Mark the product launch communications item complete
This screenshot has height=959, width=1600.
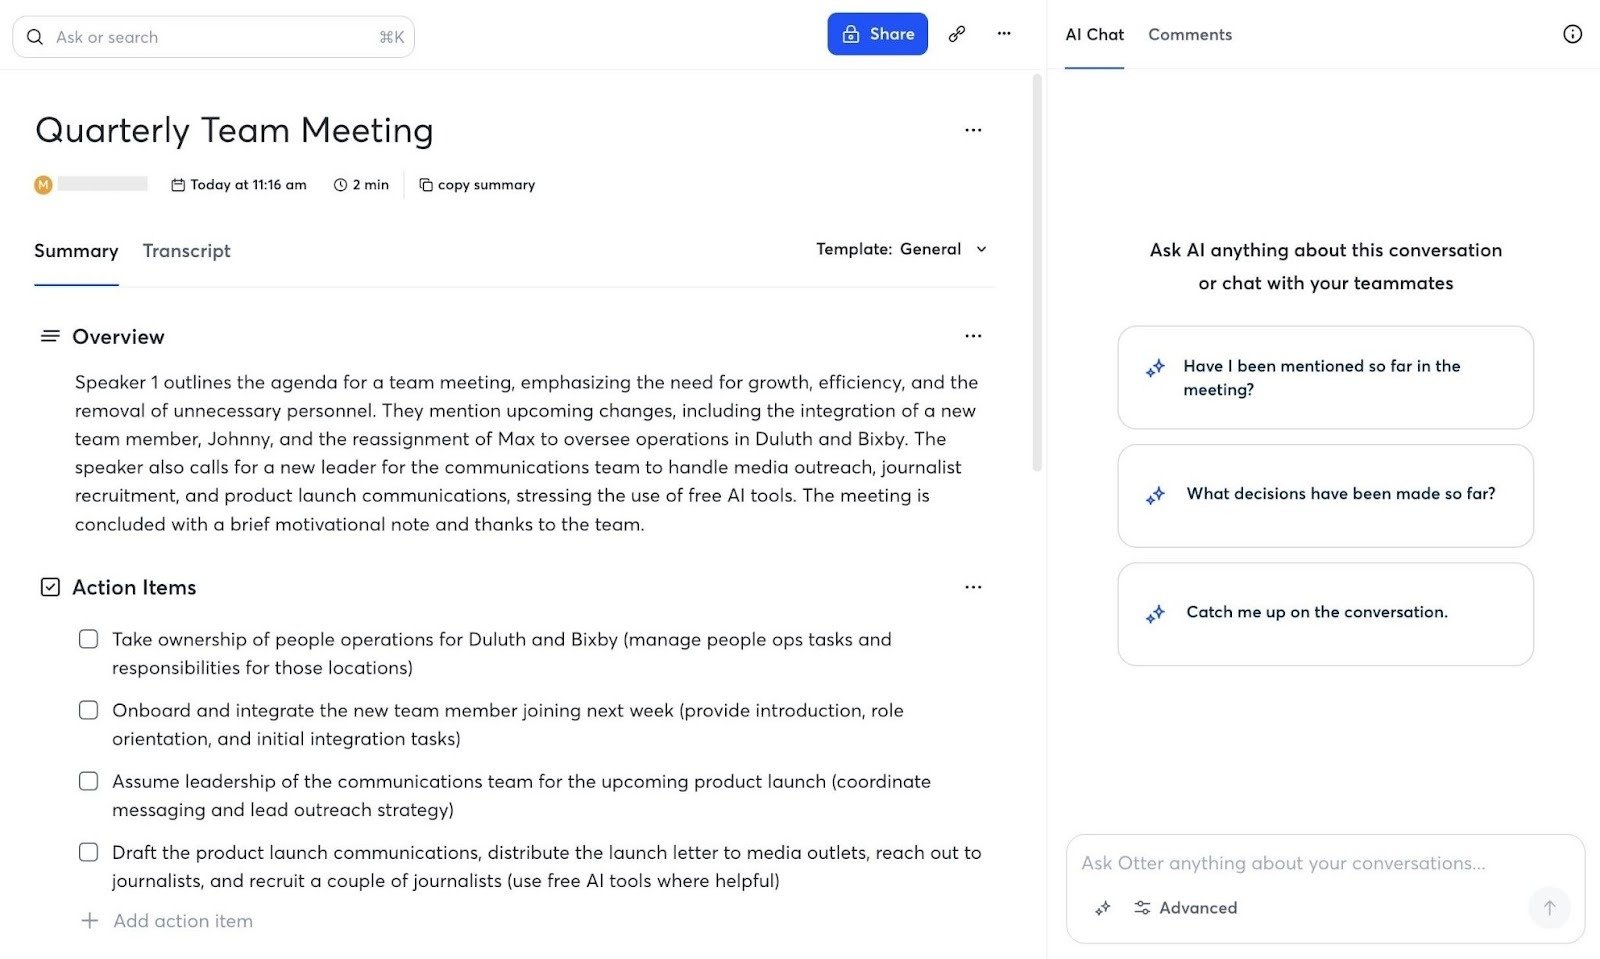click(x=89, y=852)
